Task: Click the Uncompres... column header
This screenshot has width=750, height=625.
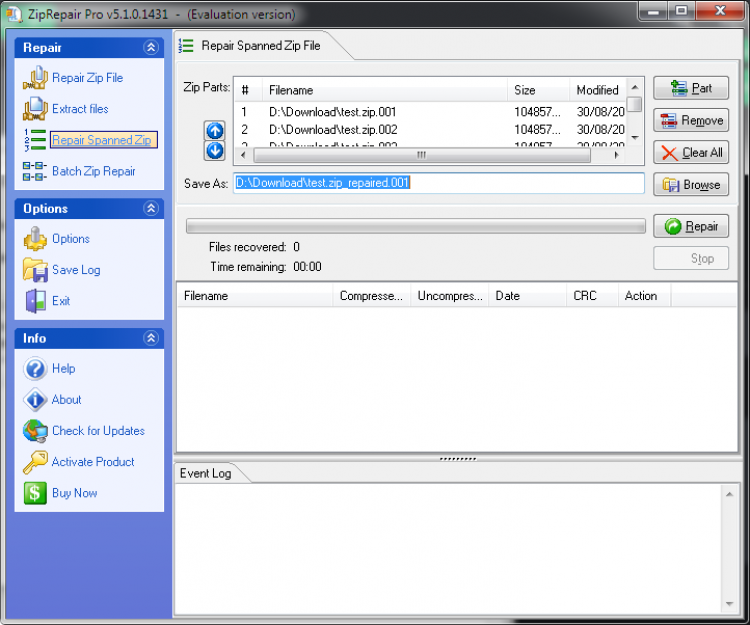Action: [450, 296]
